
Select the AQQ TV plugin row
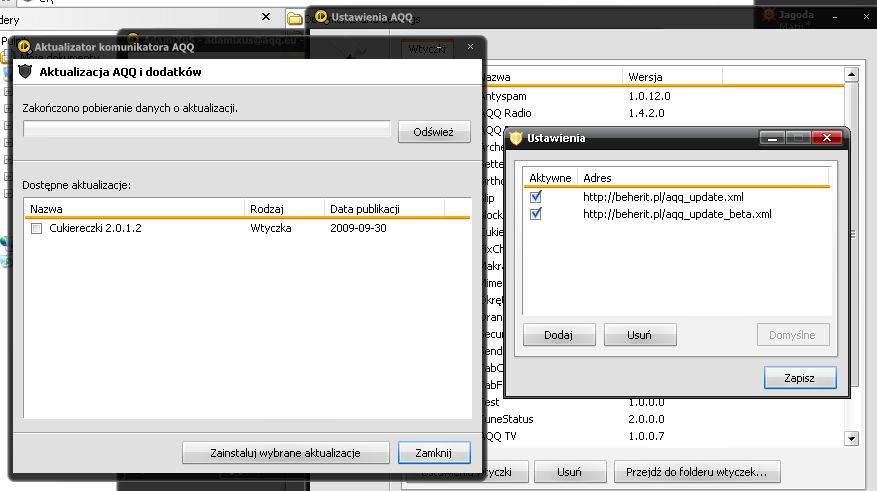click(x=663, y=436)
